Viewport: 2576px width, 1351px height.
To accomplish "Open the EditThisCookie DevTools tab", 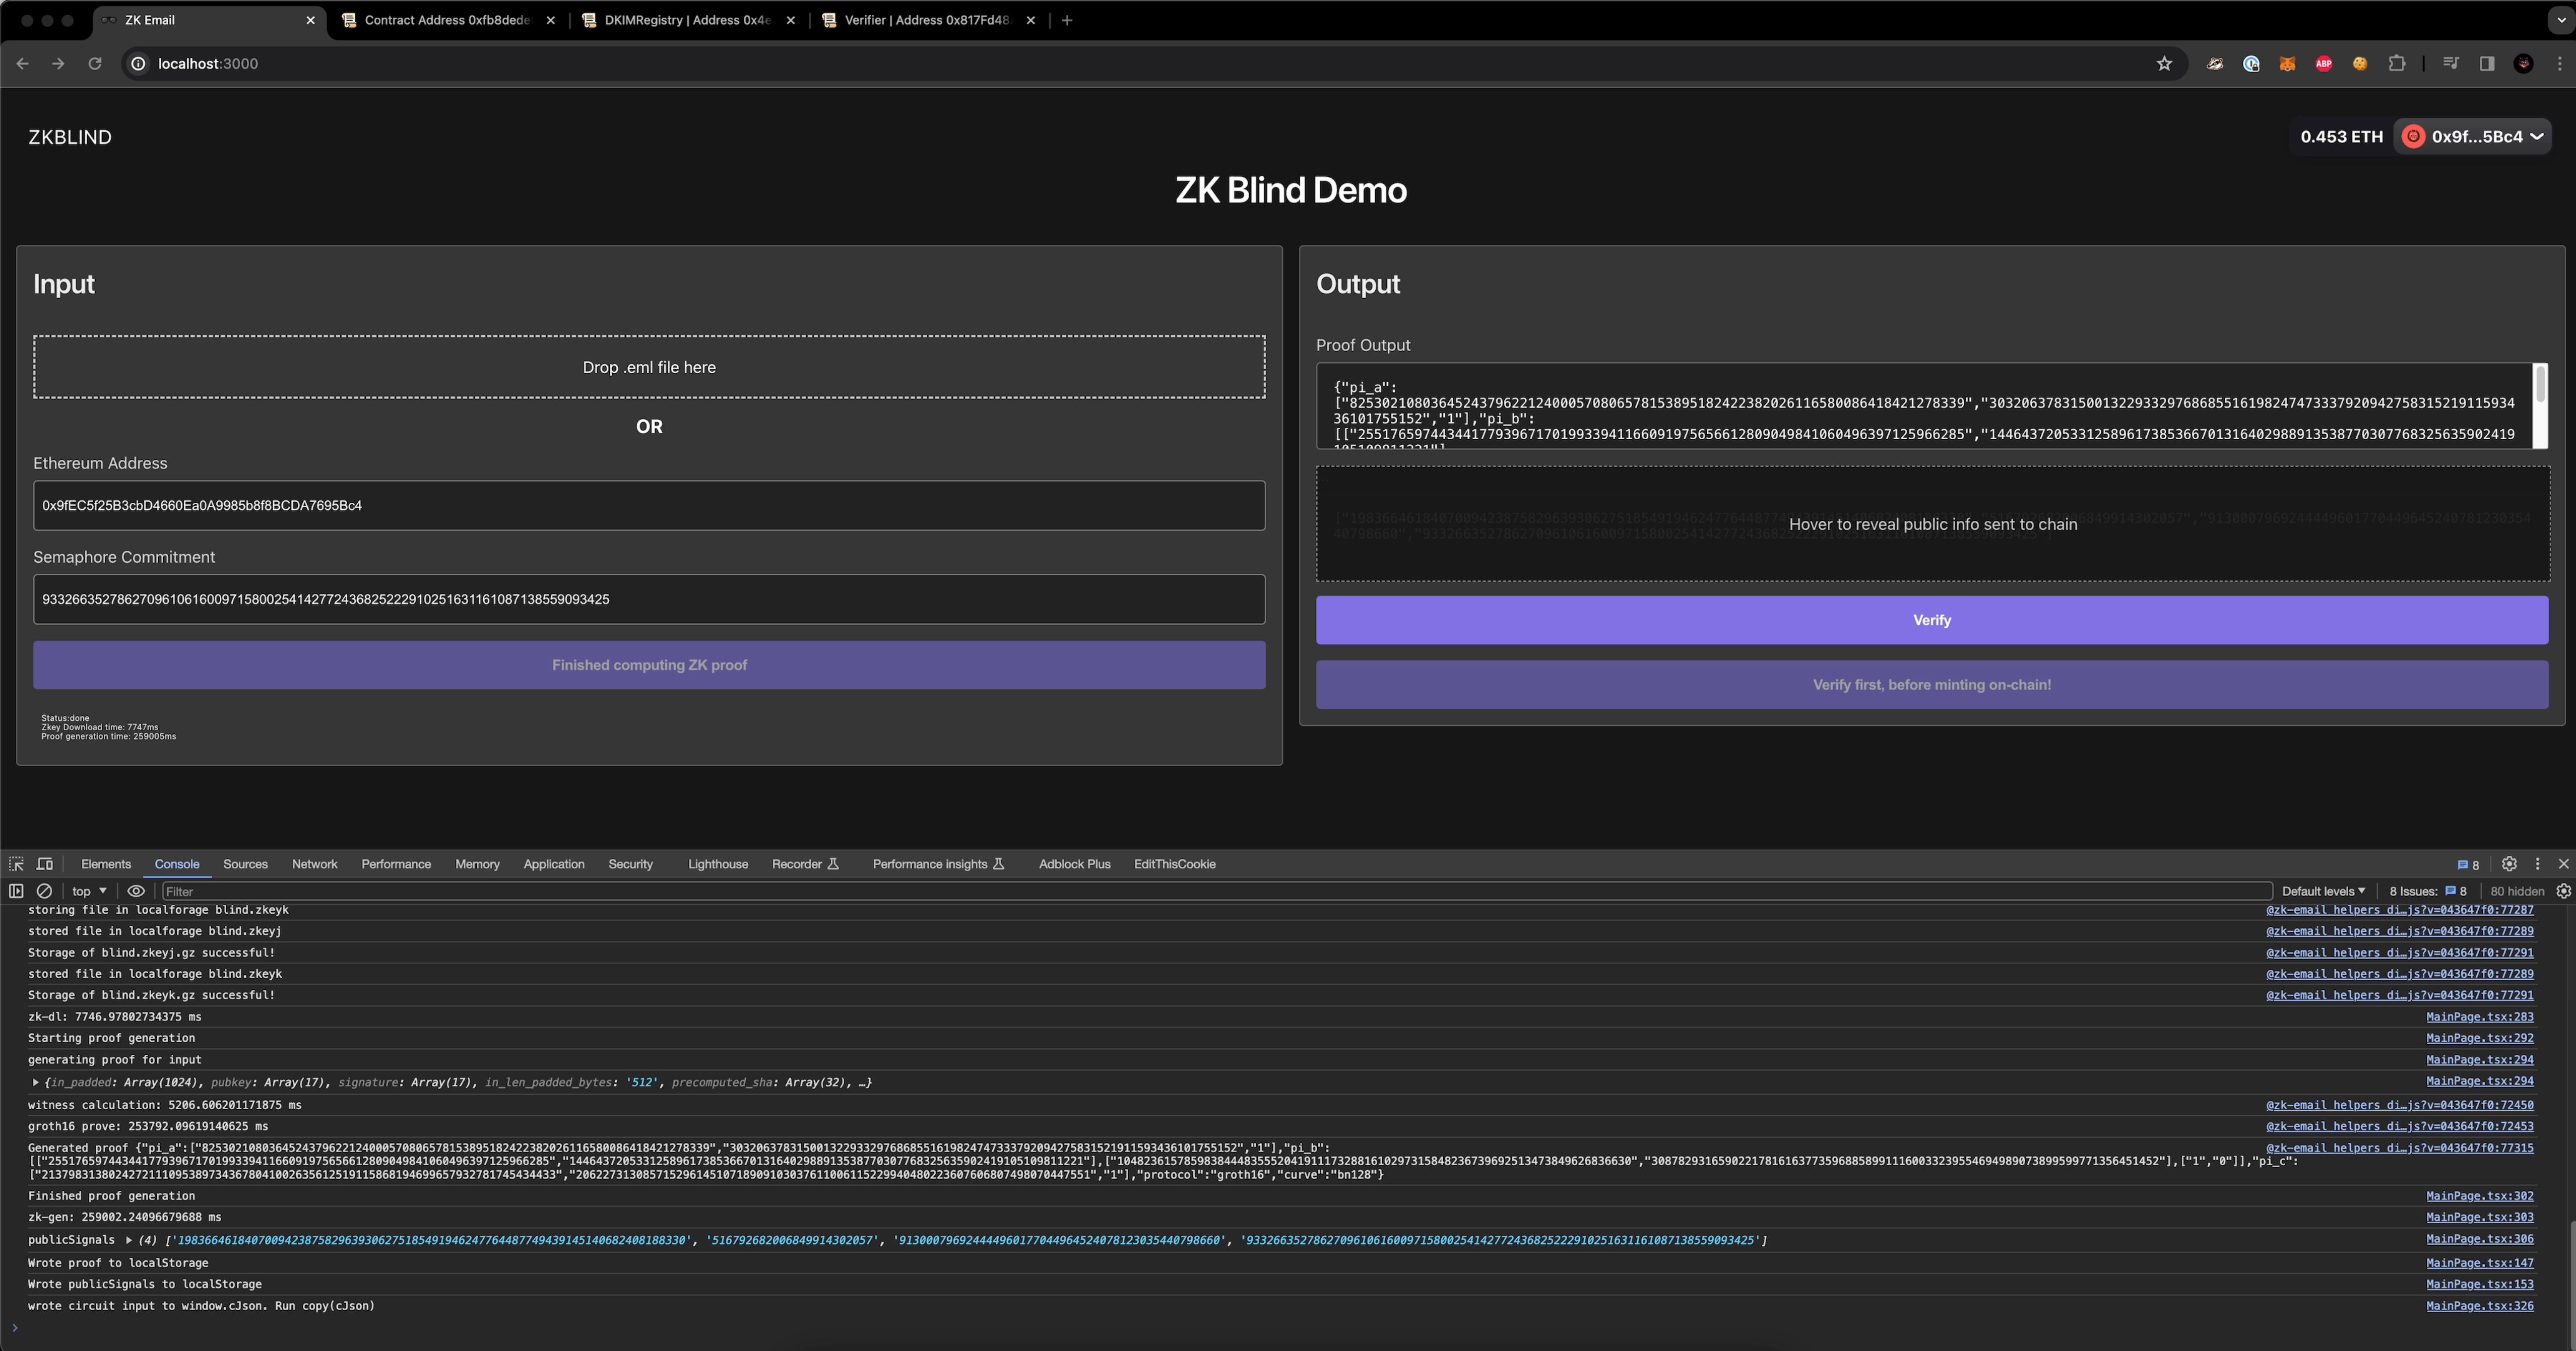I will tap(1175, 864).
